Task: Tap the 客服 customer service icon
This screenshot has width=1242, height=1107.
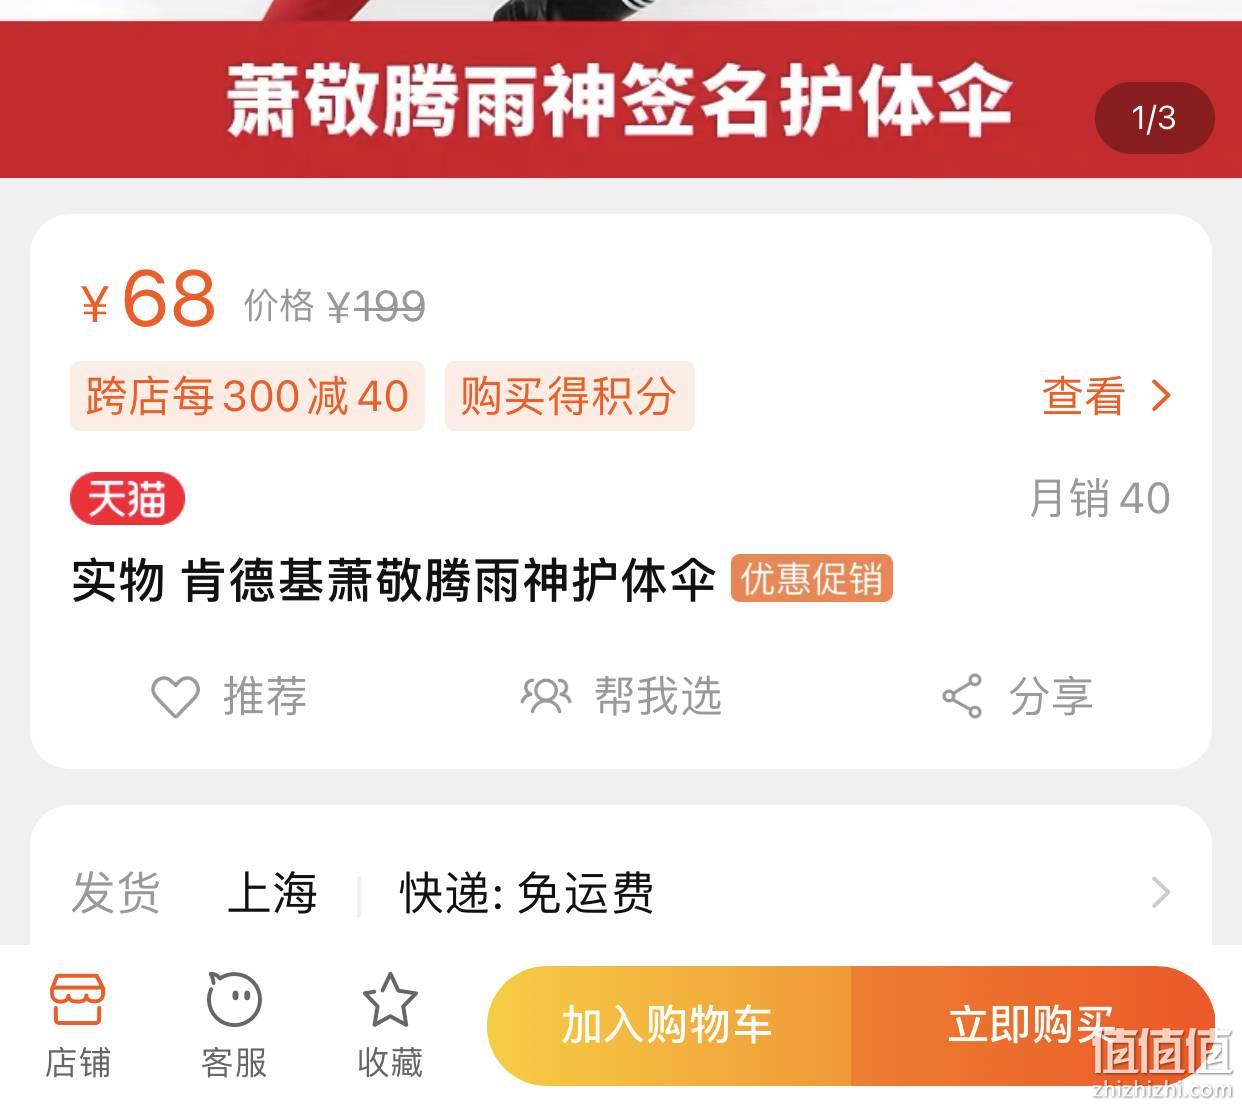Action: click(x=234, y=999)
